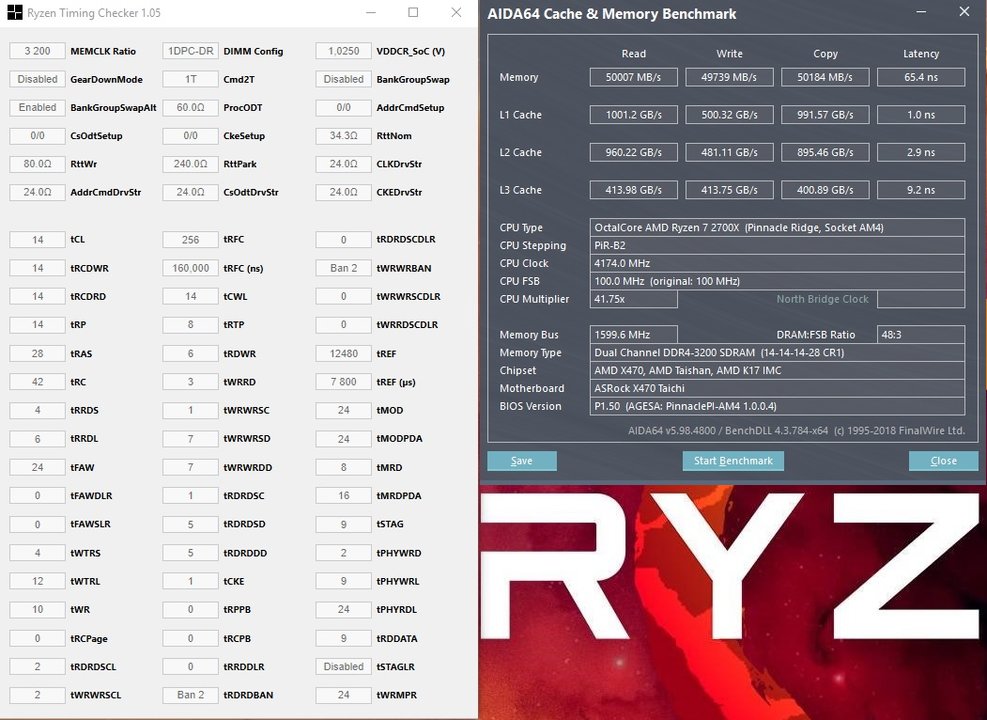987x720 pixels.
Task: Click the Motherboard ASRock X470 Taichi field
Action: point(777,388)
